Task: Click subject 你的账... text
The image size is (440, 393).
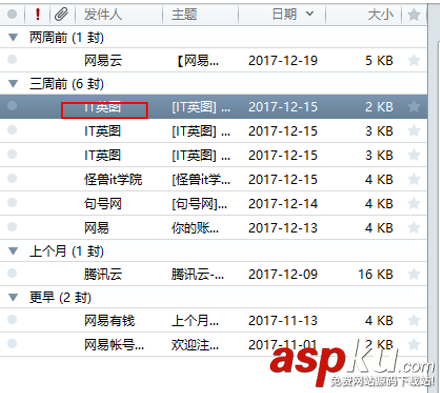Action: (x=195, y=228)
